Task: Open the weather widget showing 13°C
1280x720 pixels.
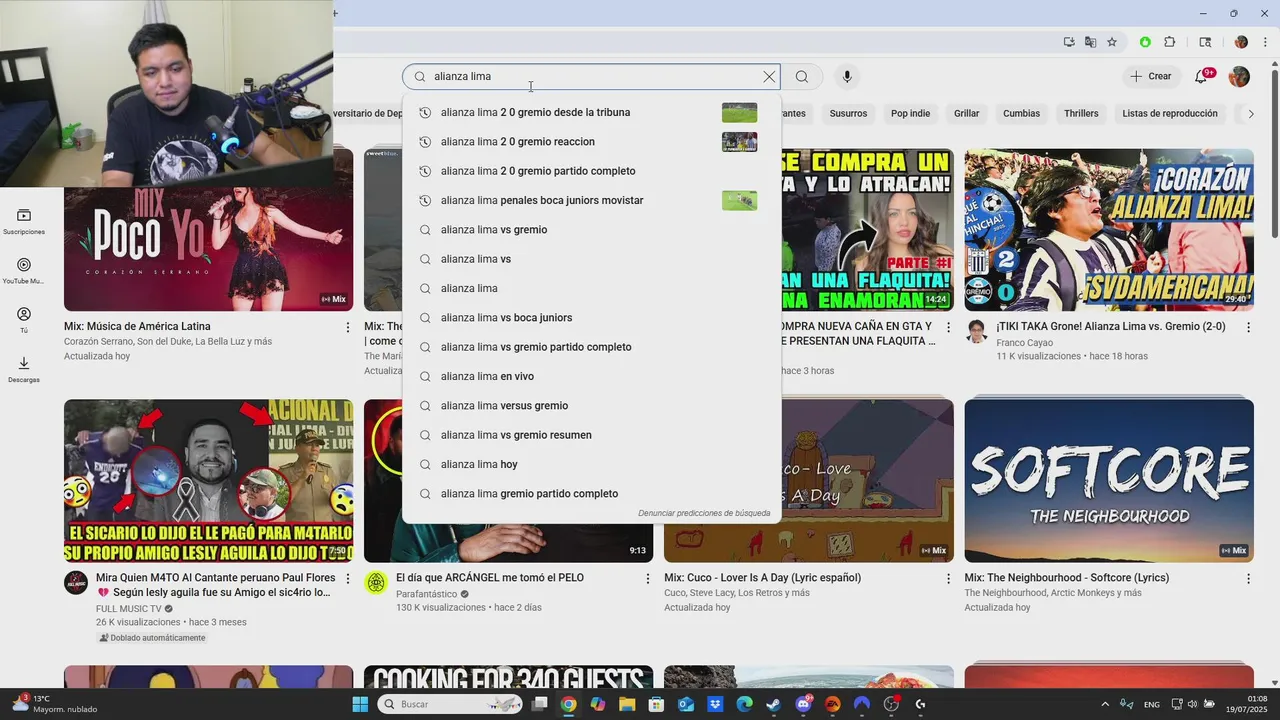Action: 55,704
